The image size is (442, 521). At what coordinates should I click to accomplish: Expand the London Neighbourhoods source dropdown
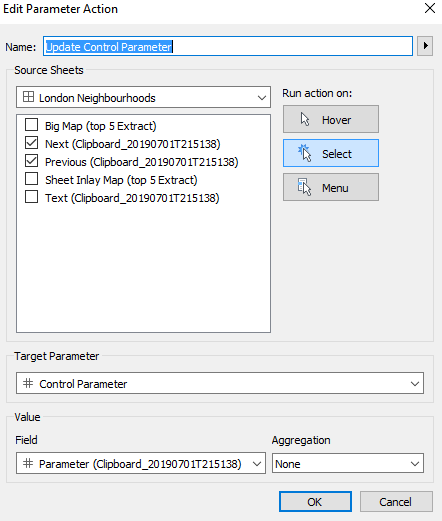(143, 97)
